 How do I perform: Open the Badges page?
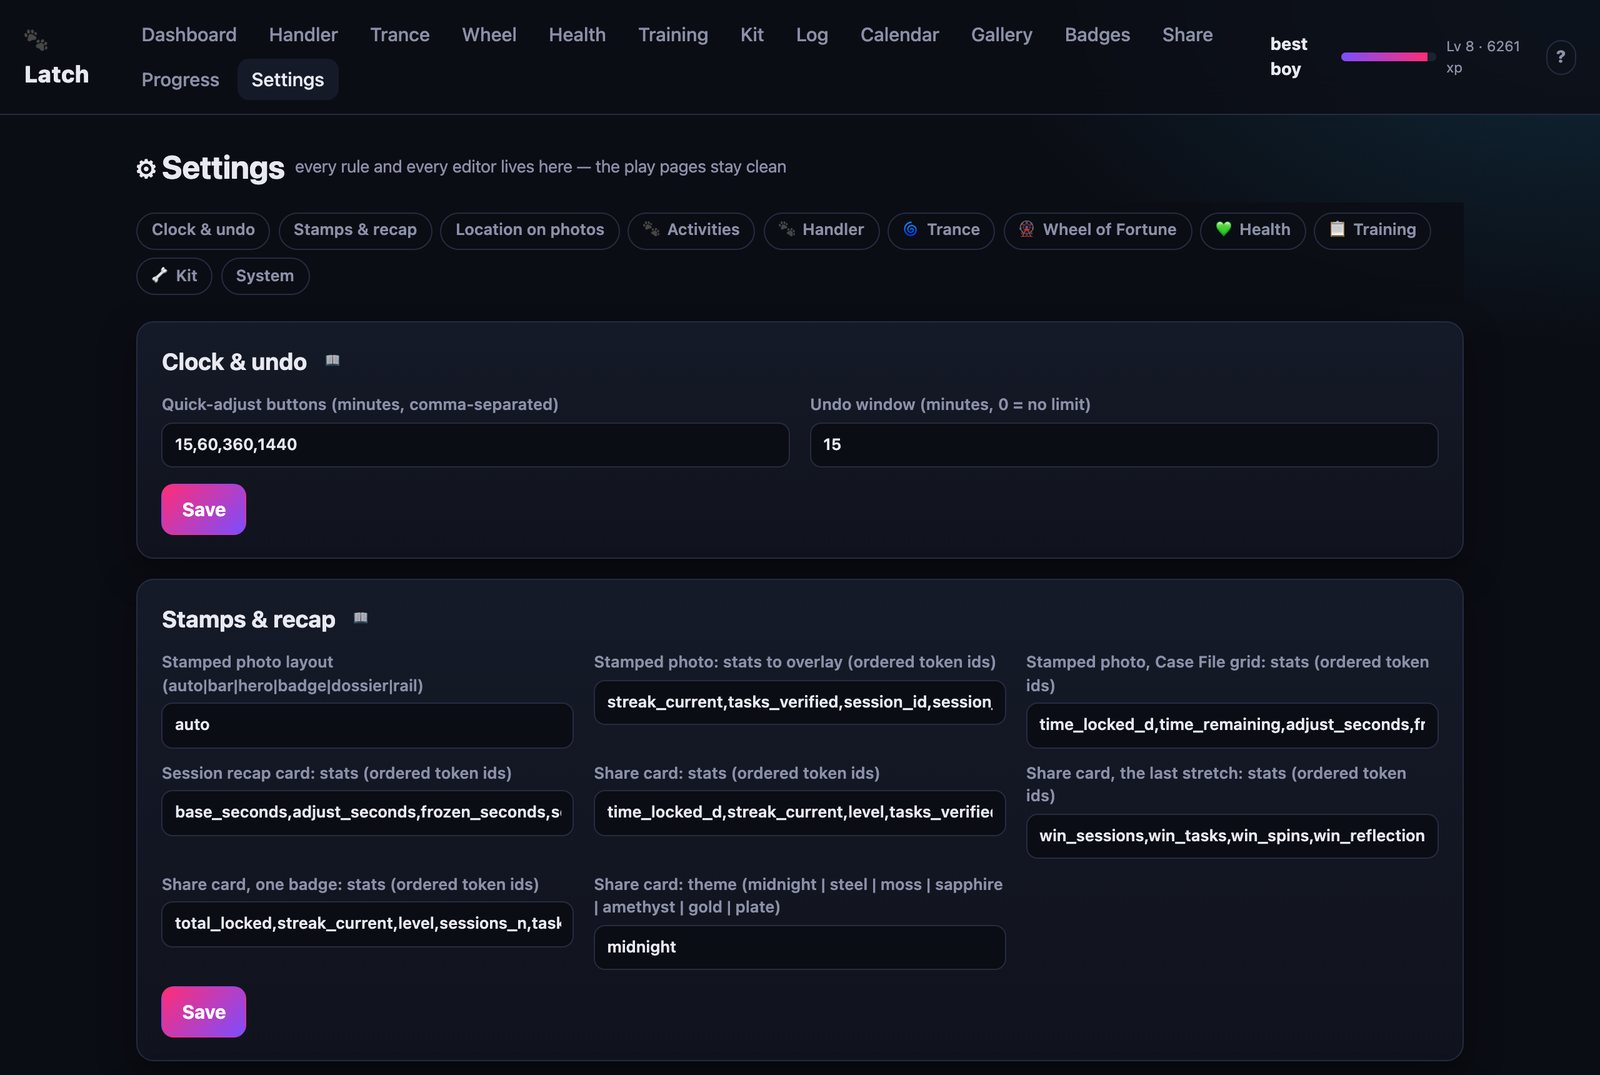click(1097, 35)
